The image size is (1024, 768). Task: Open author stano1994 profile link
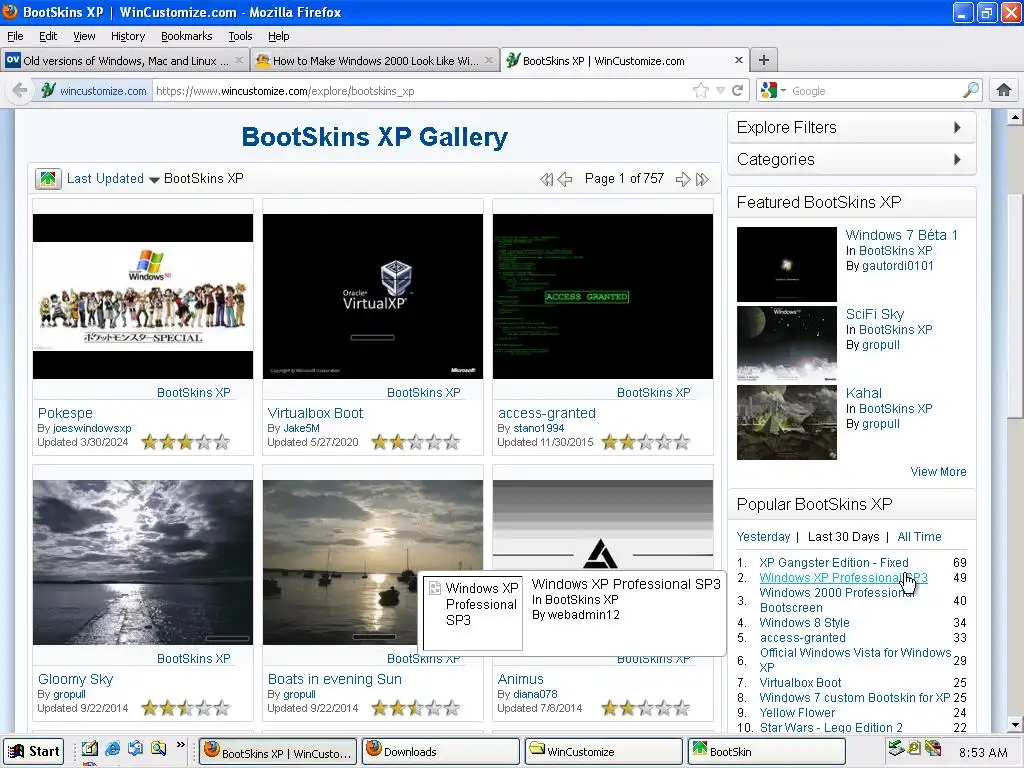tap(539, 428)
